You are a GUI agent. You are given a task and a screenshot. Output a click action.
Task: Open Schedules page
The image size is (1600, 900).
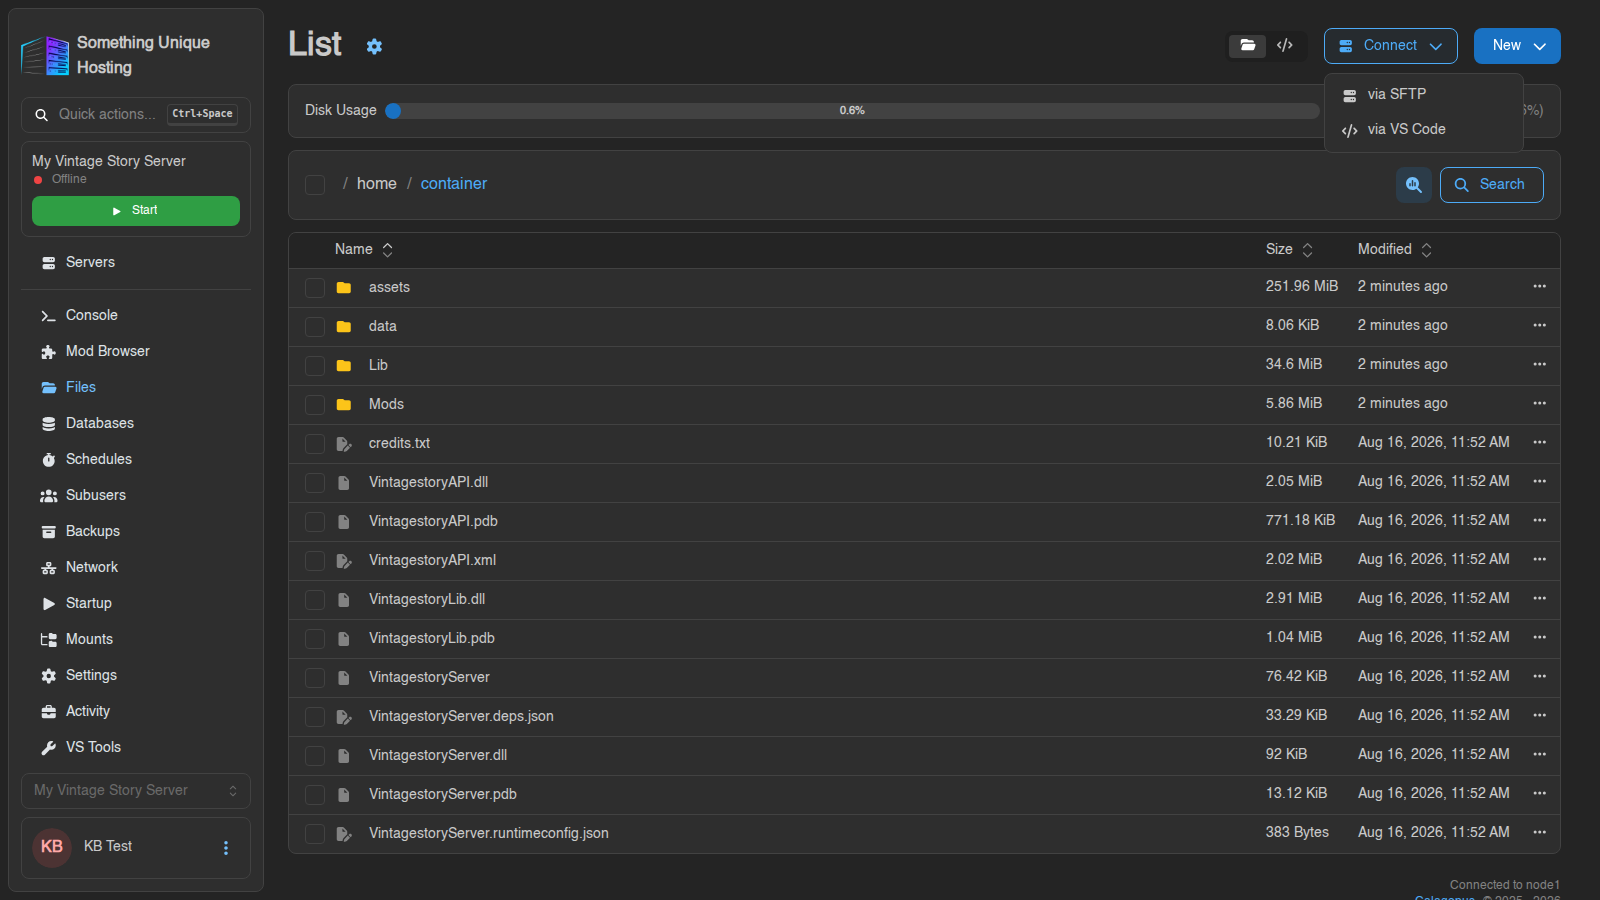[98, 459]
